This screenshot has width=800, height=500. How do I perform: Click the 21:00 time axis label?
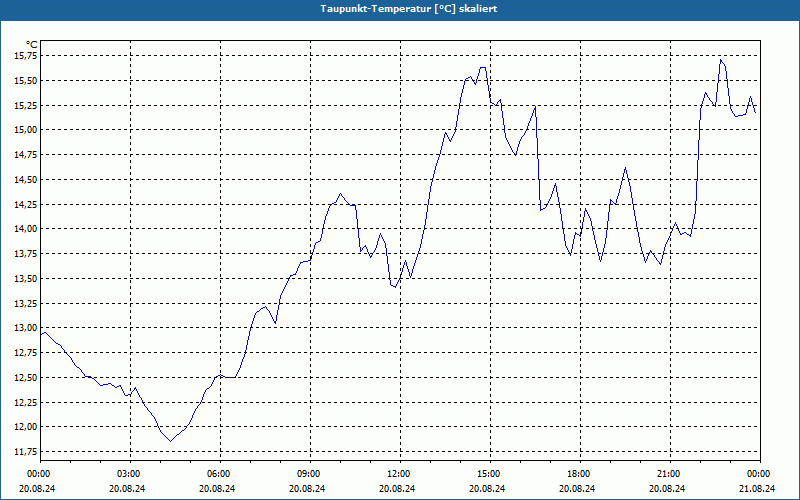pyautogui.click(x=670, y=473)
